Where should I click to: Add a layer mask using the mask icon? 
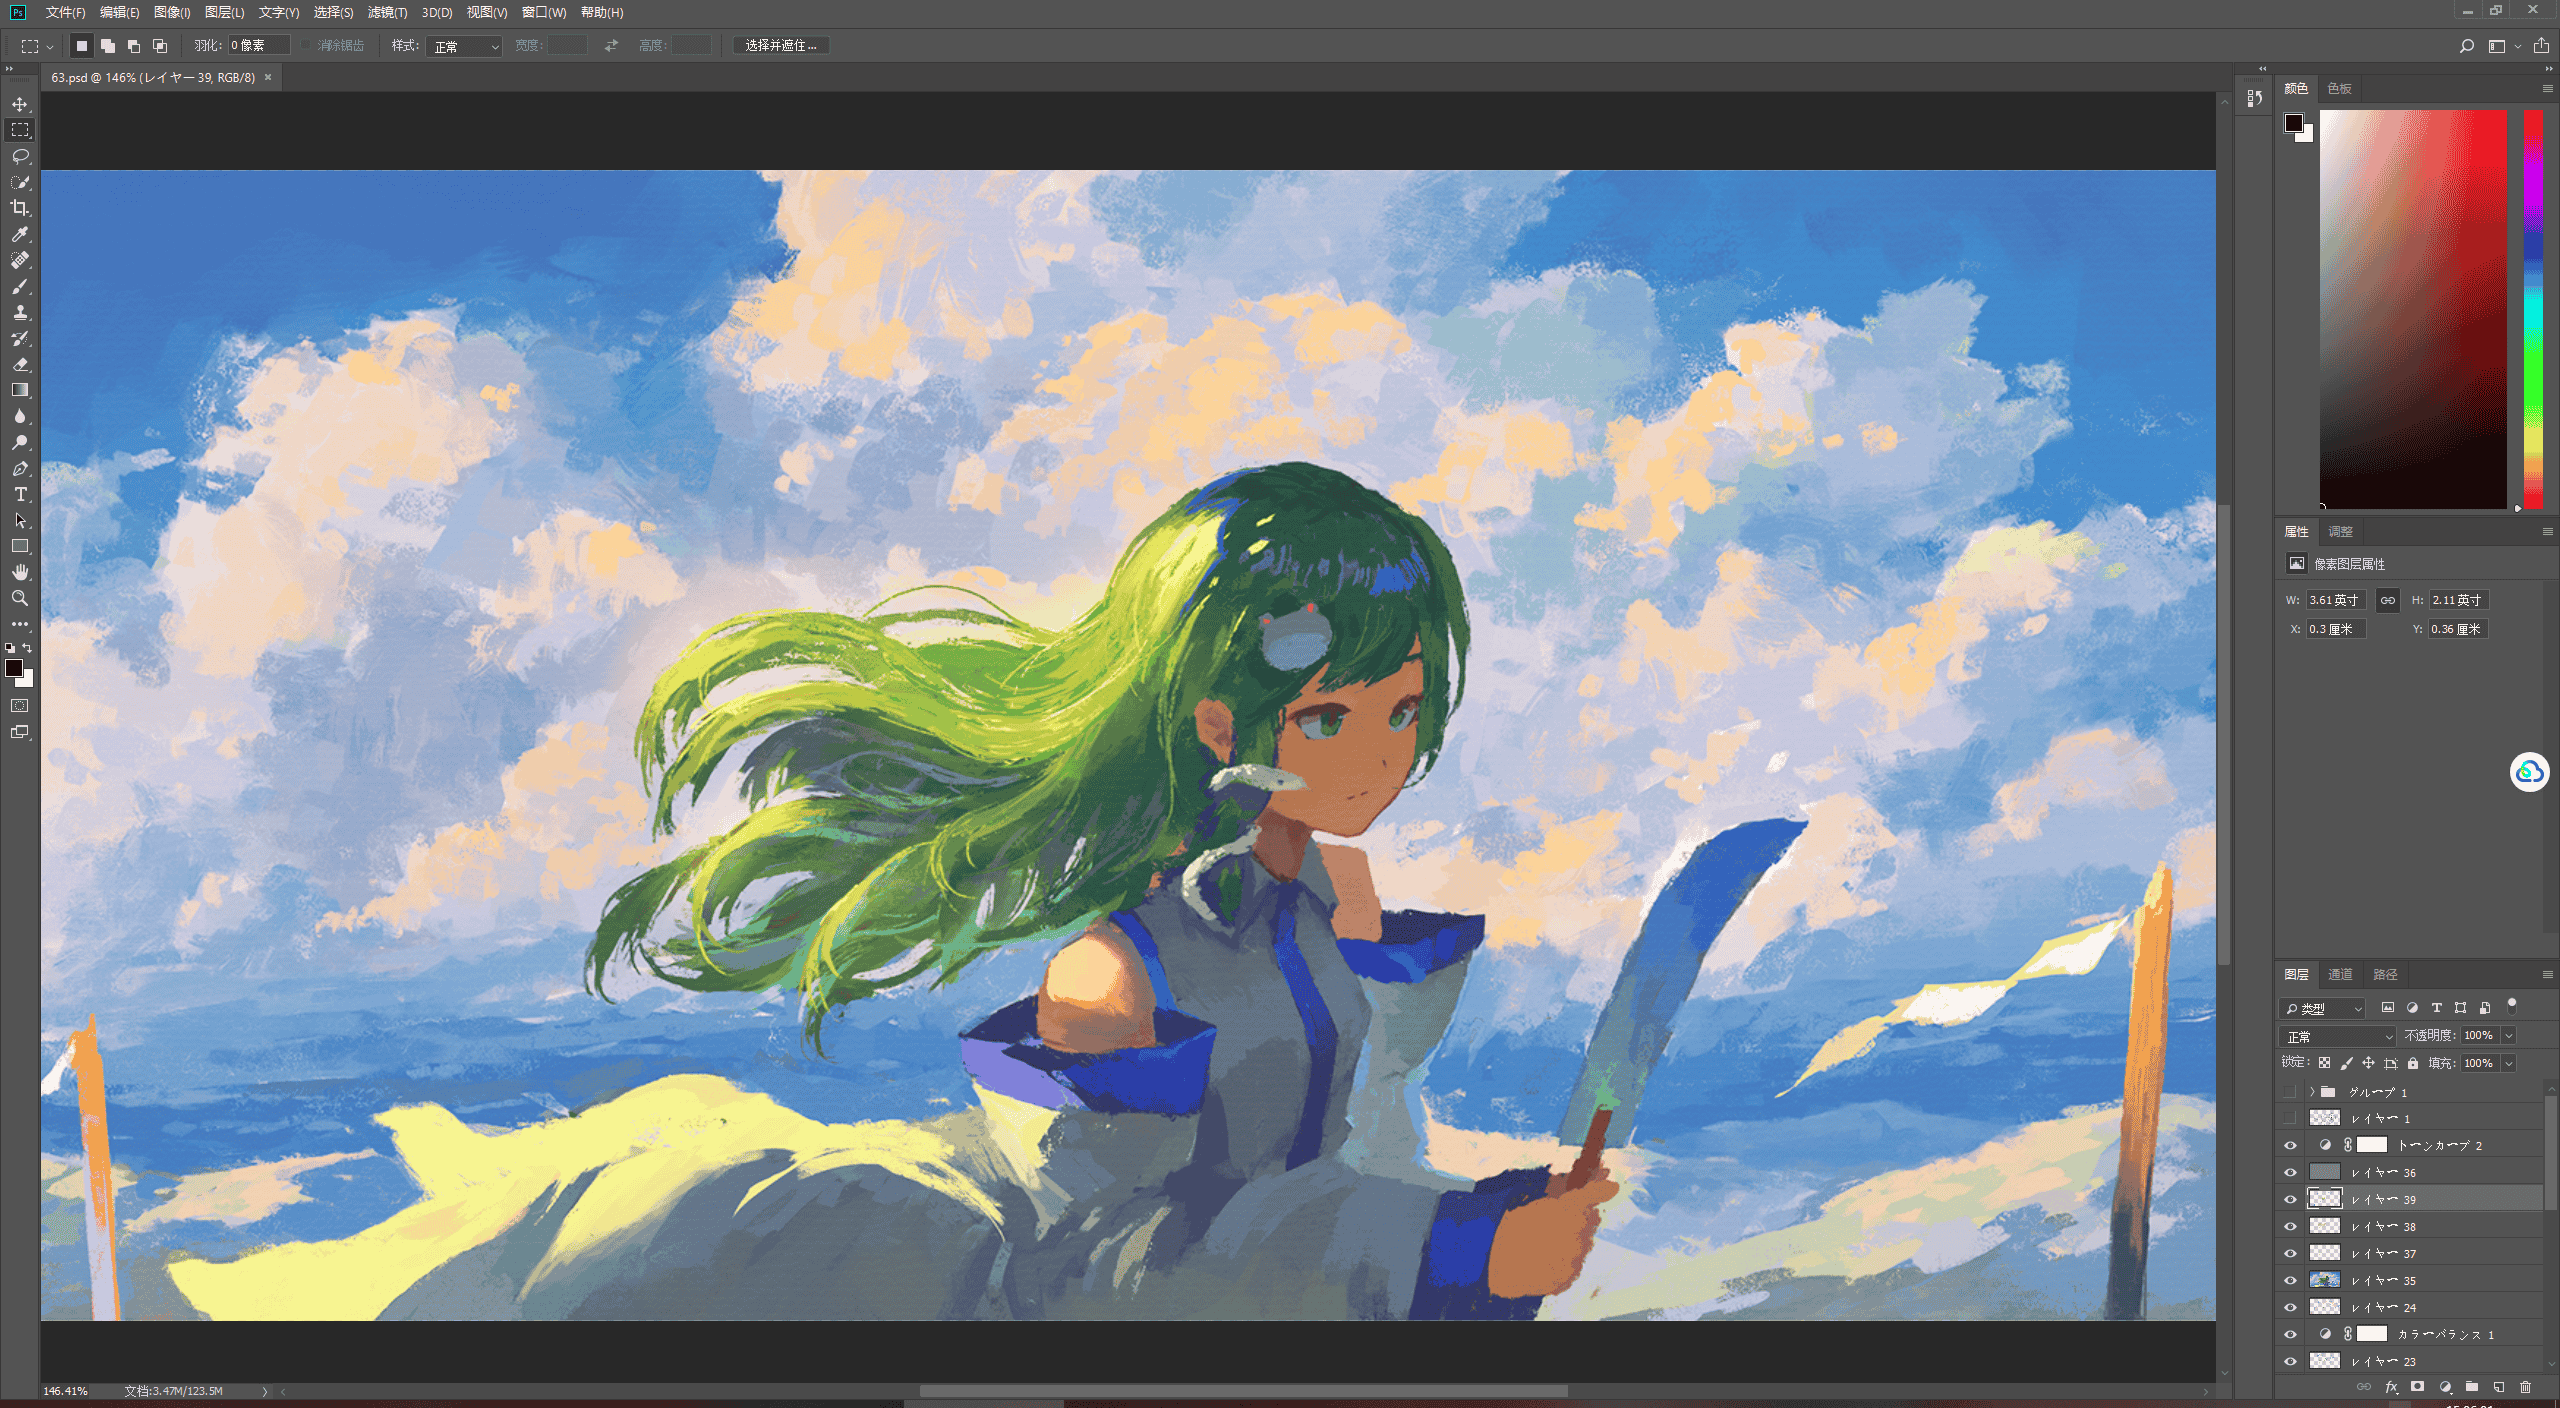[x=2417, y=1387]
